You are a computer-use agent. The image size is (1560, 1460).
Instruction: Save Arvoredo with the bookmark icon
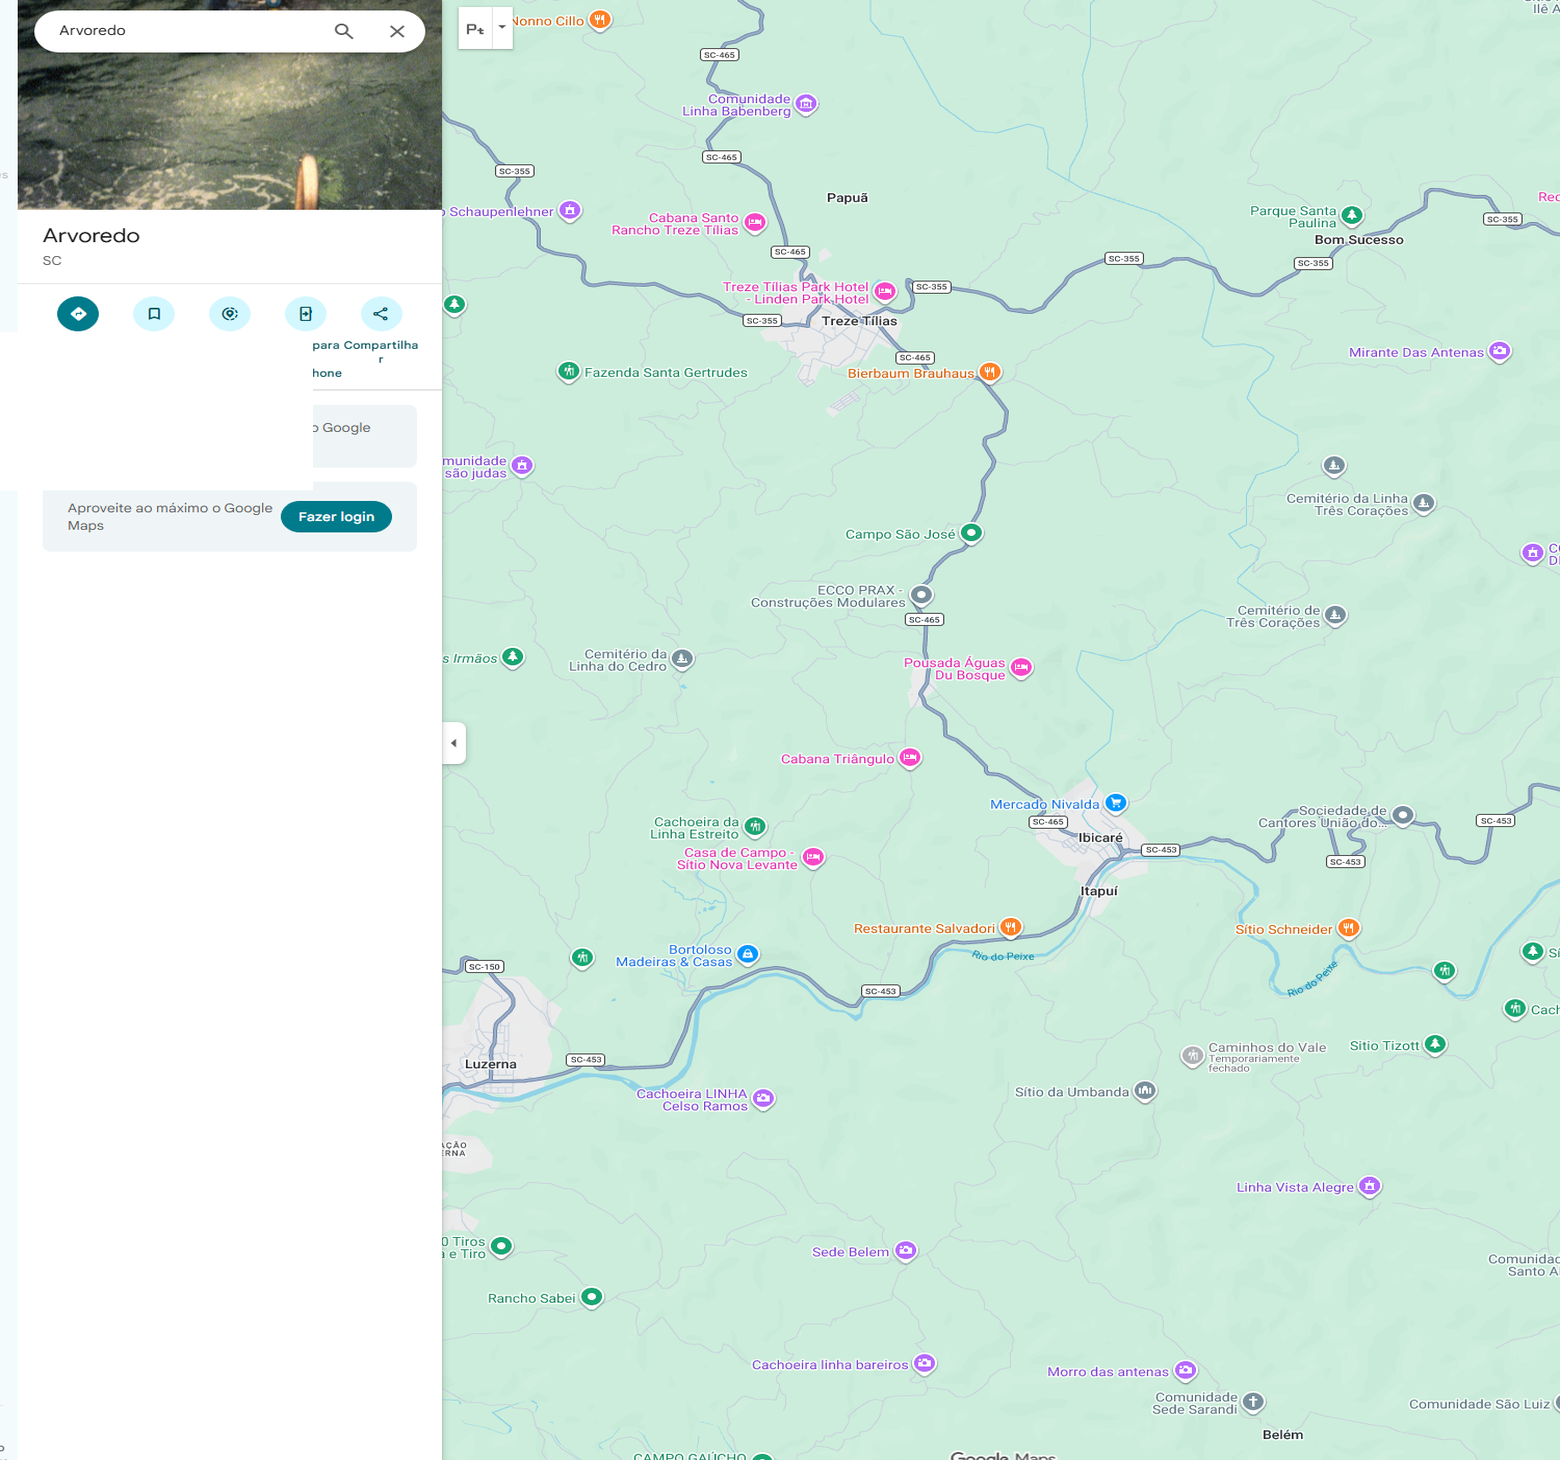pos(154,314)
